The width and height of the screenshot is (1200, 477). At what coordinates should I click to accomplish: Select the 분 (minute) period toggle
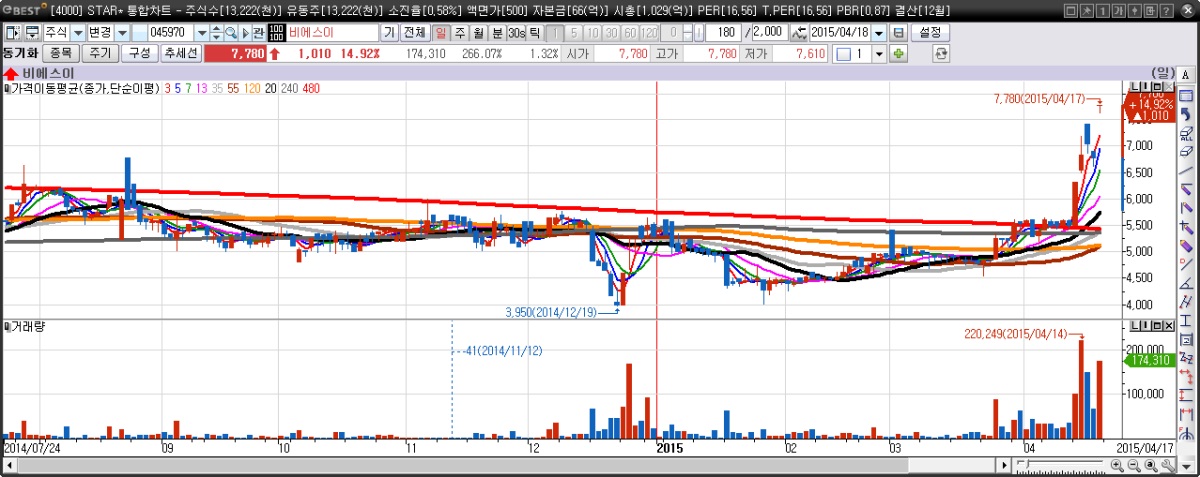coord(497,33)
